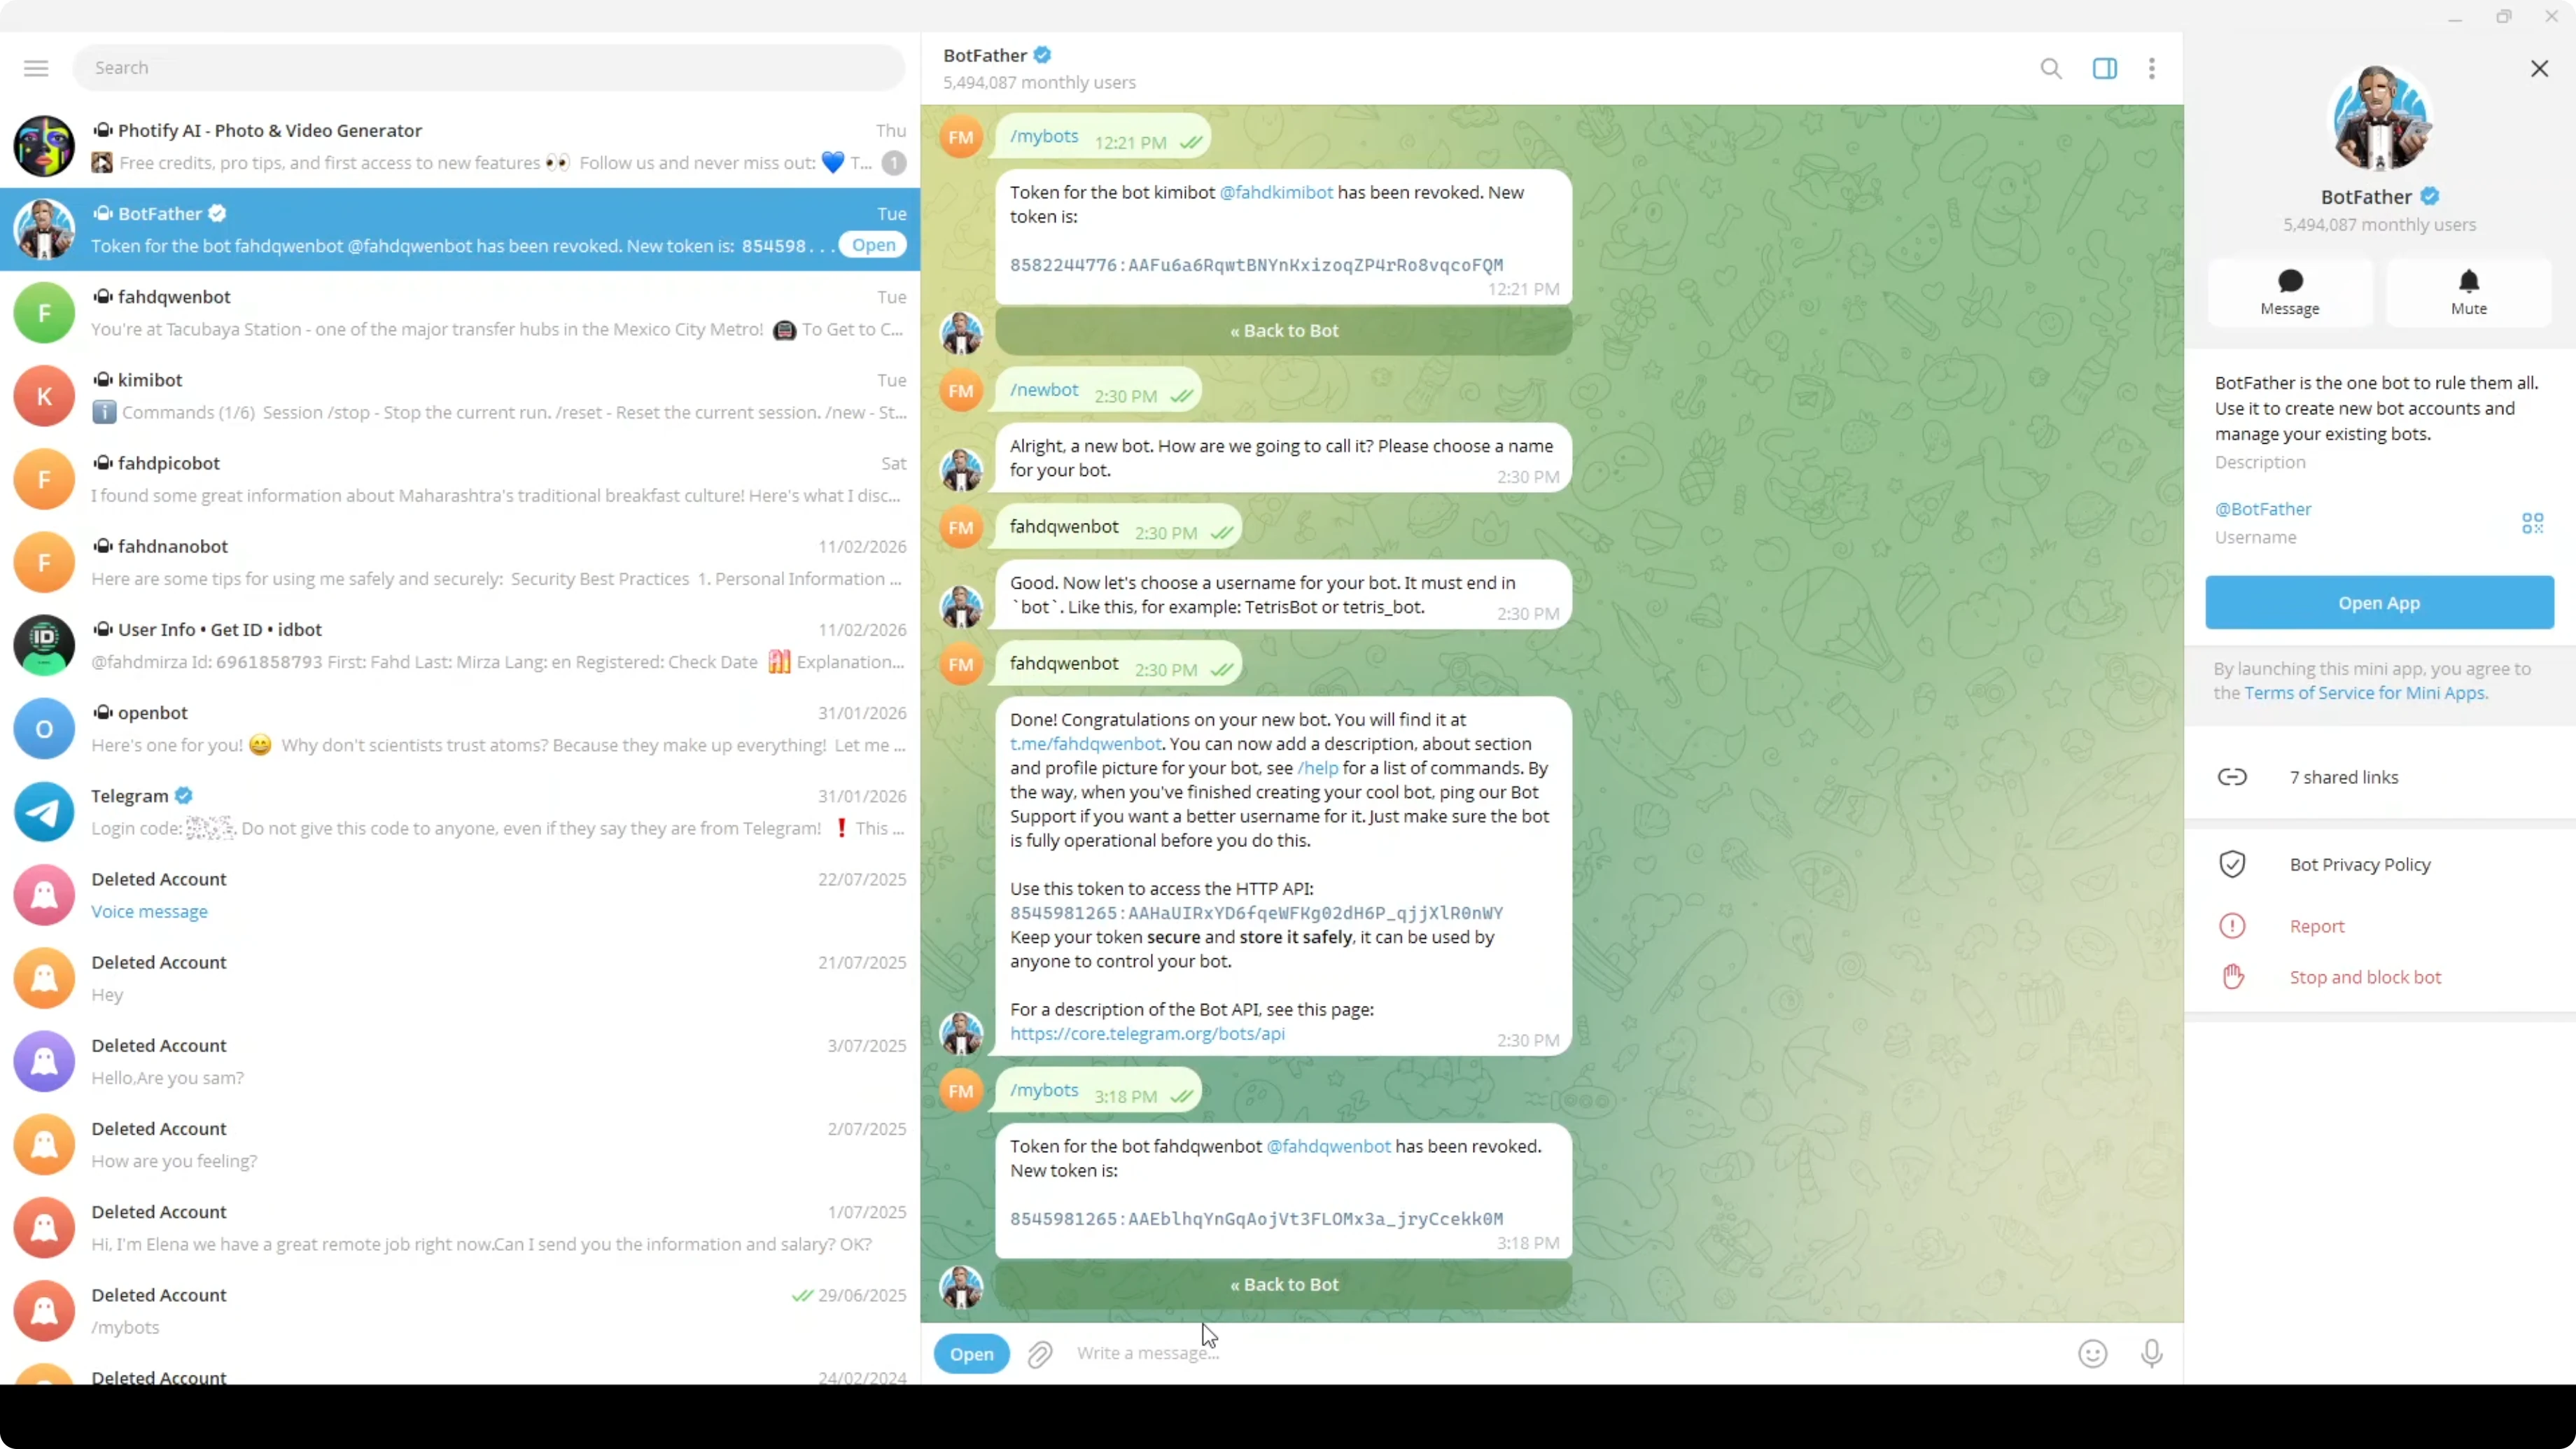
Task: Show QR code for @BotFather username
Action: 2532,523
